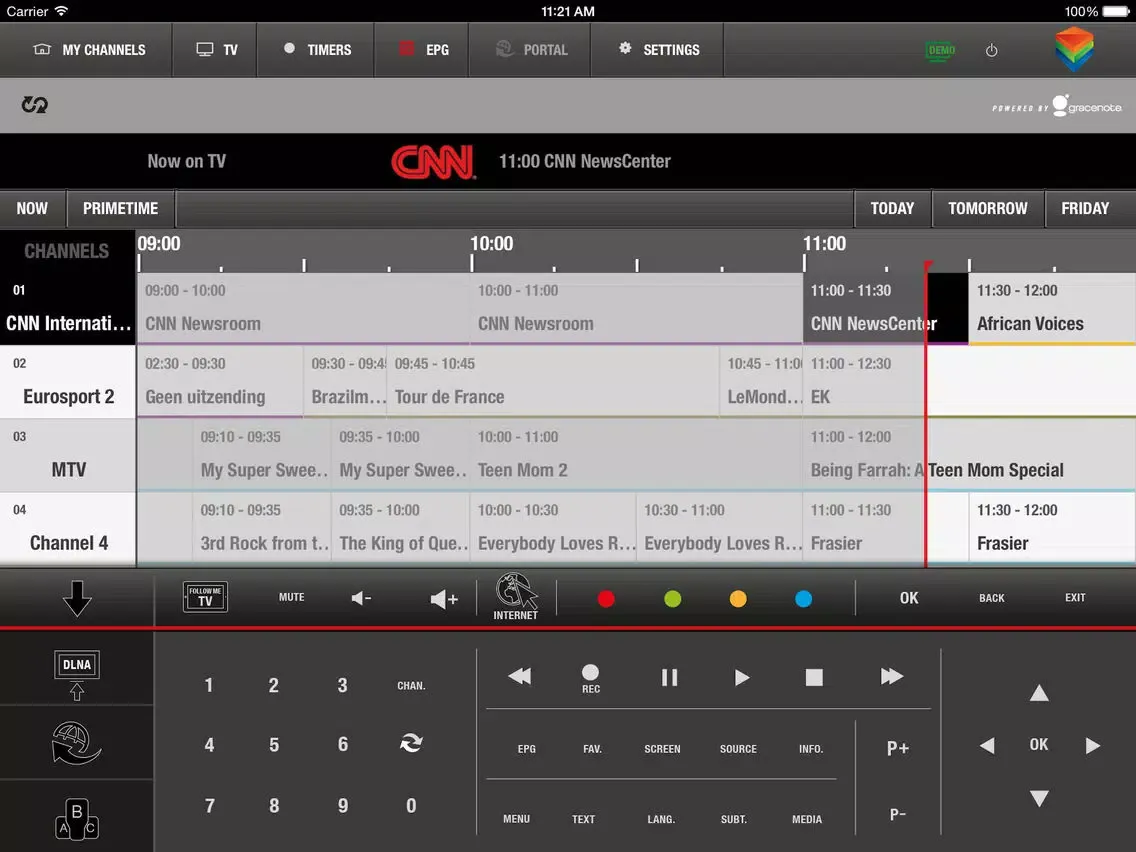Select channel 02 Eurosport 2
1136x852 pixels.
point(67,382)
